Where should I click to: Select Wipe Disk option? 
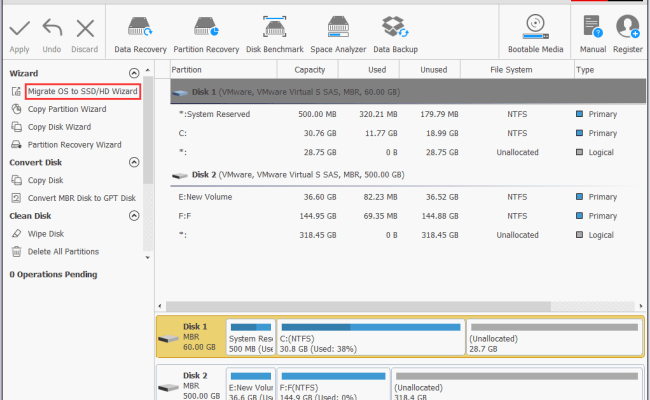pos(46,234)
